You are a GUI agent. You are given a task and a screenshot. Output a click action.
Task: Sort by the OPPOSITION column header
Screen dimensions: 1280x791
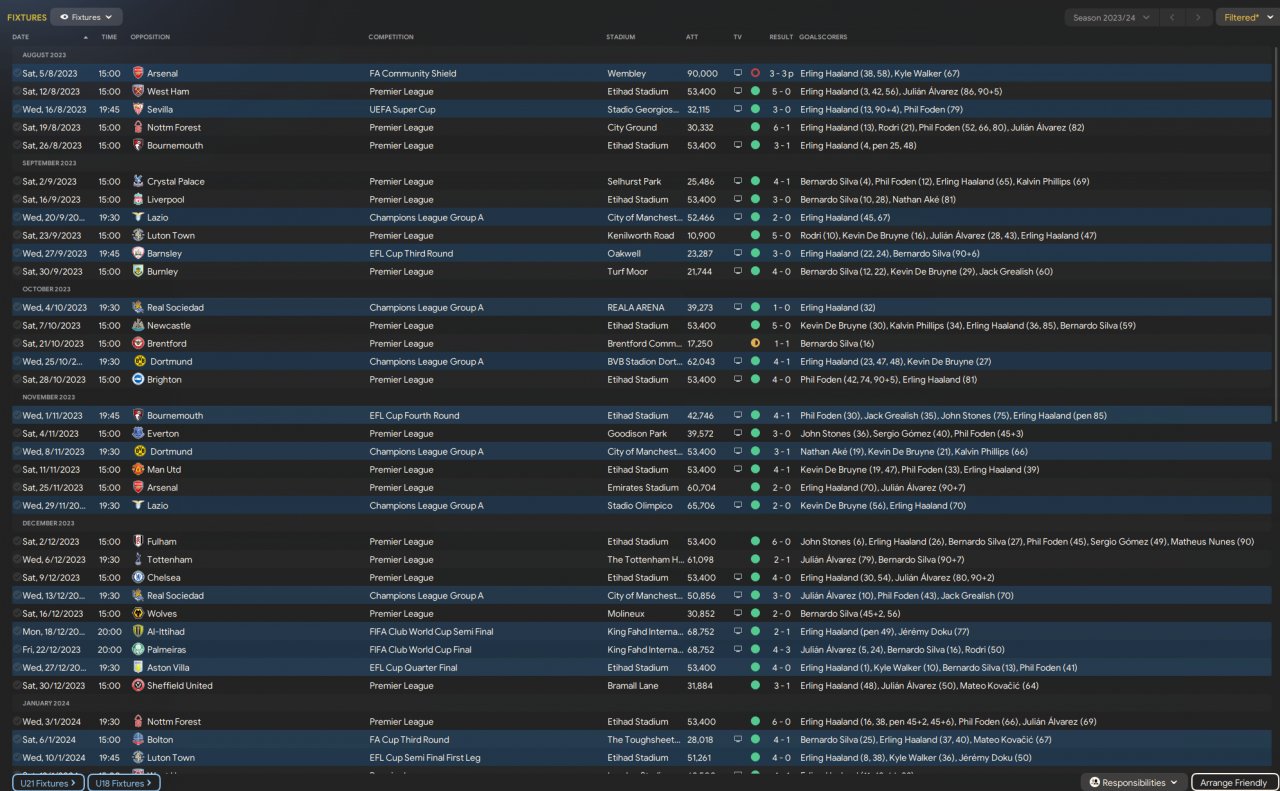tap(150, 37)
